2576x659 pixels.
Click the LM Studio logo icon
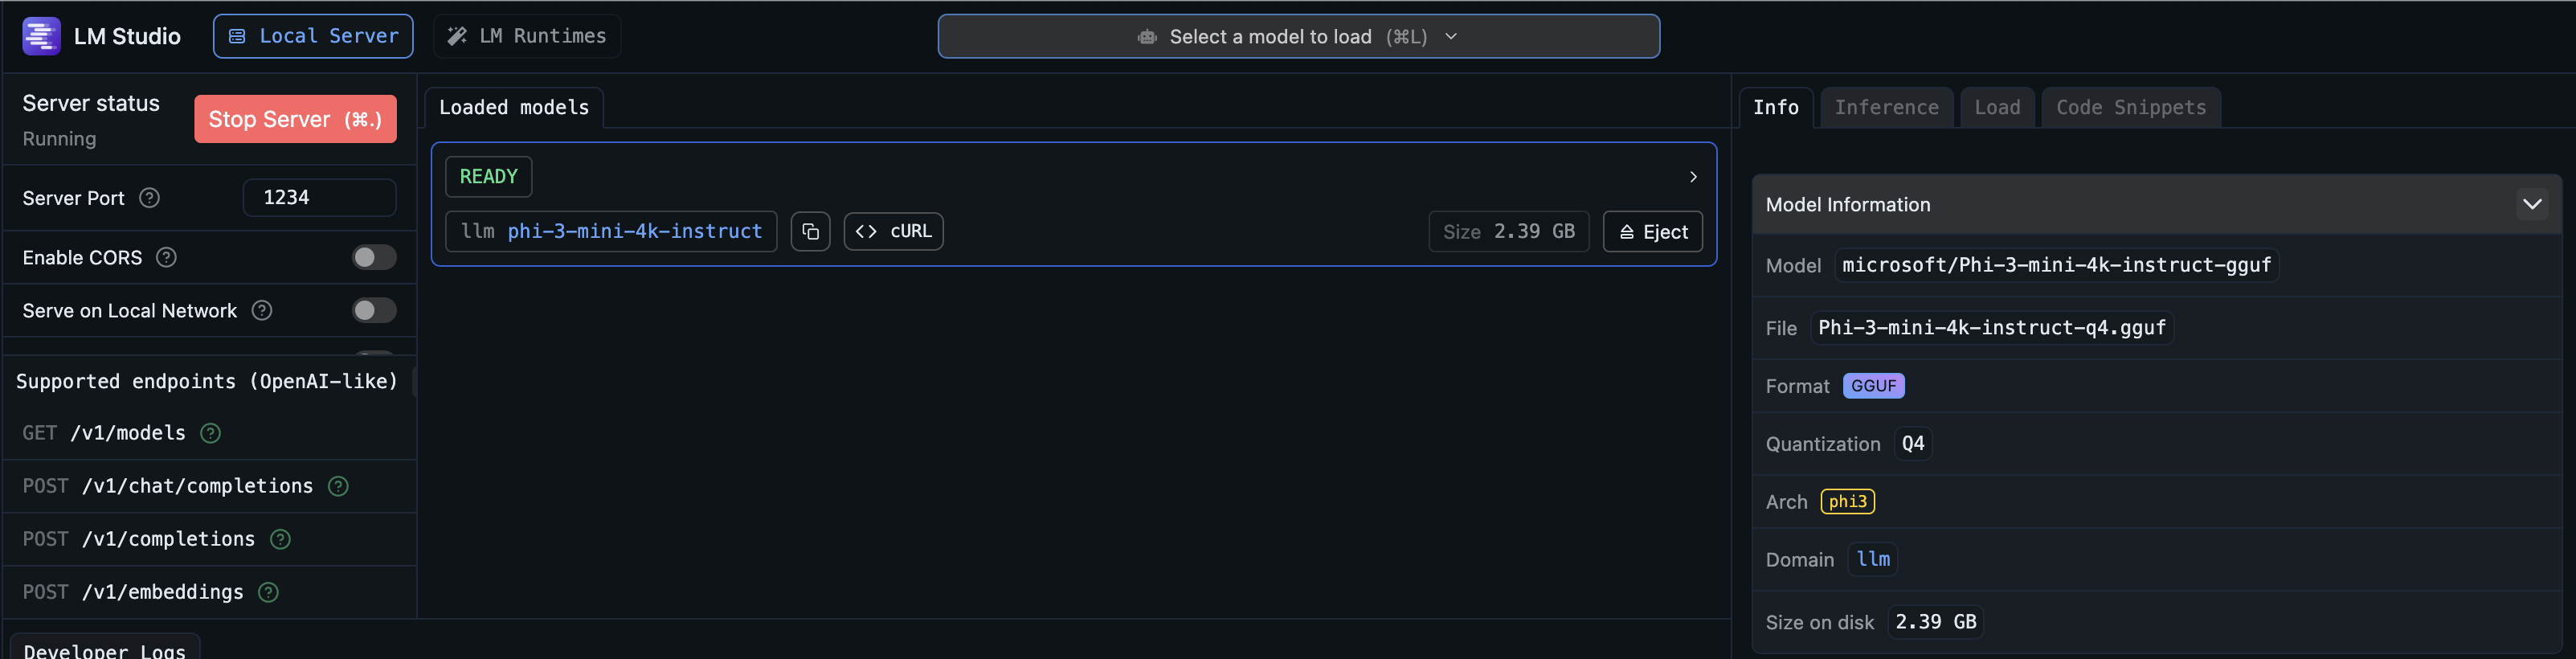click(x=41, y=36)
